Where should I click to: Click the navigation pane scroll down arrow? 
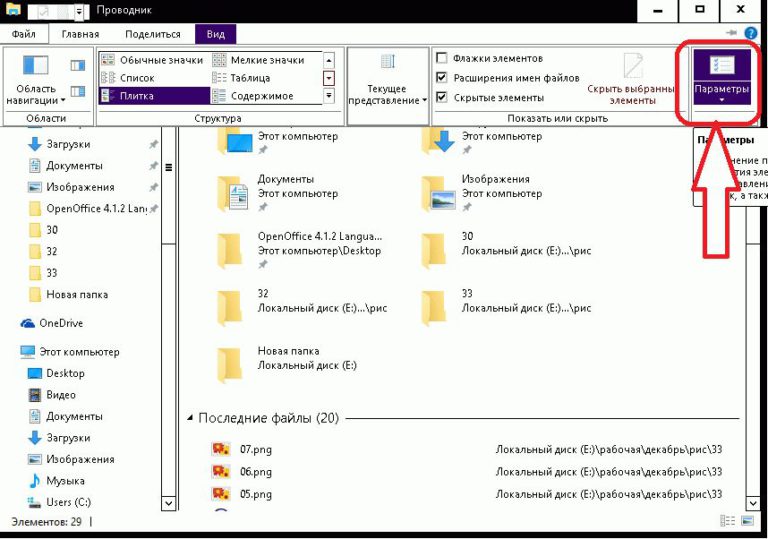point(168,503)
